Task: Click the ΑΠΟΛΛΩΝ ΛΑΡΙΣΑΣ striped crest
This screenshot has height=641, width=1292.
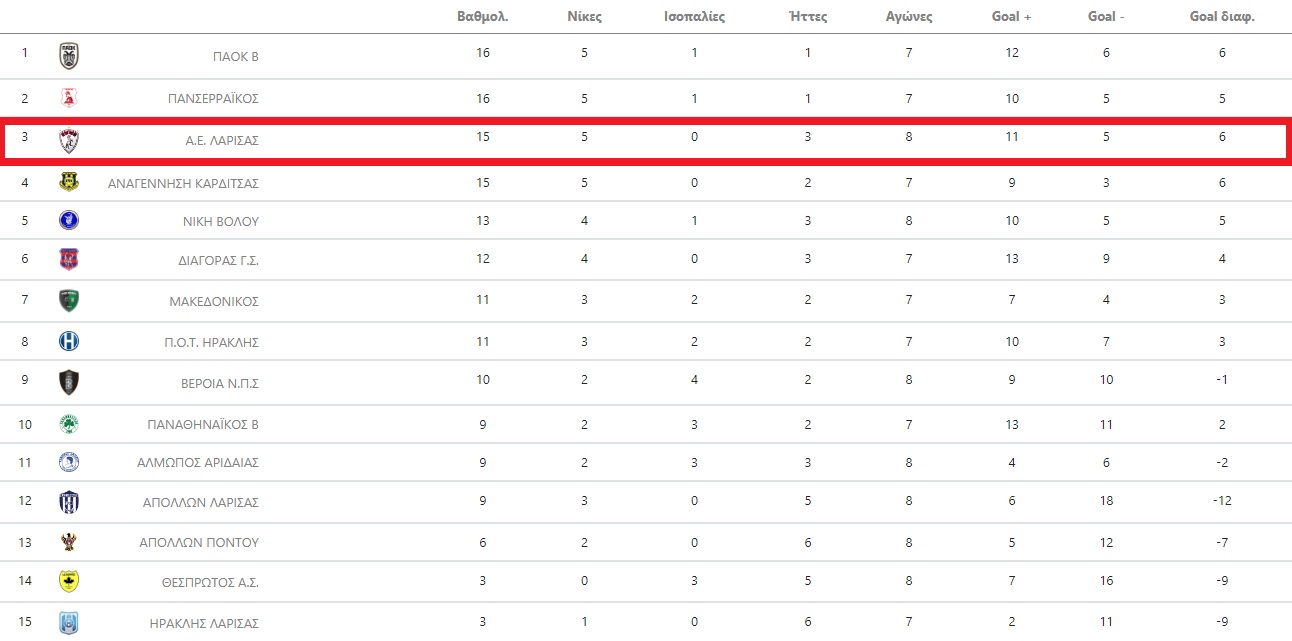Action: pos(69,502)
